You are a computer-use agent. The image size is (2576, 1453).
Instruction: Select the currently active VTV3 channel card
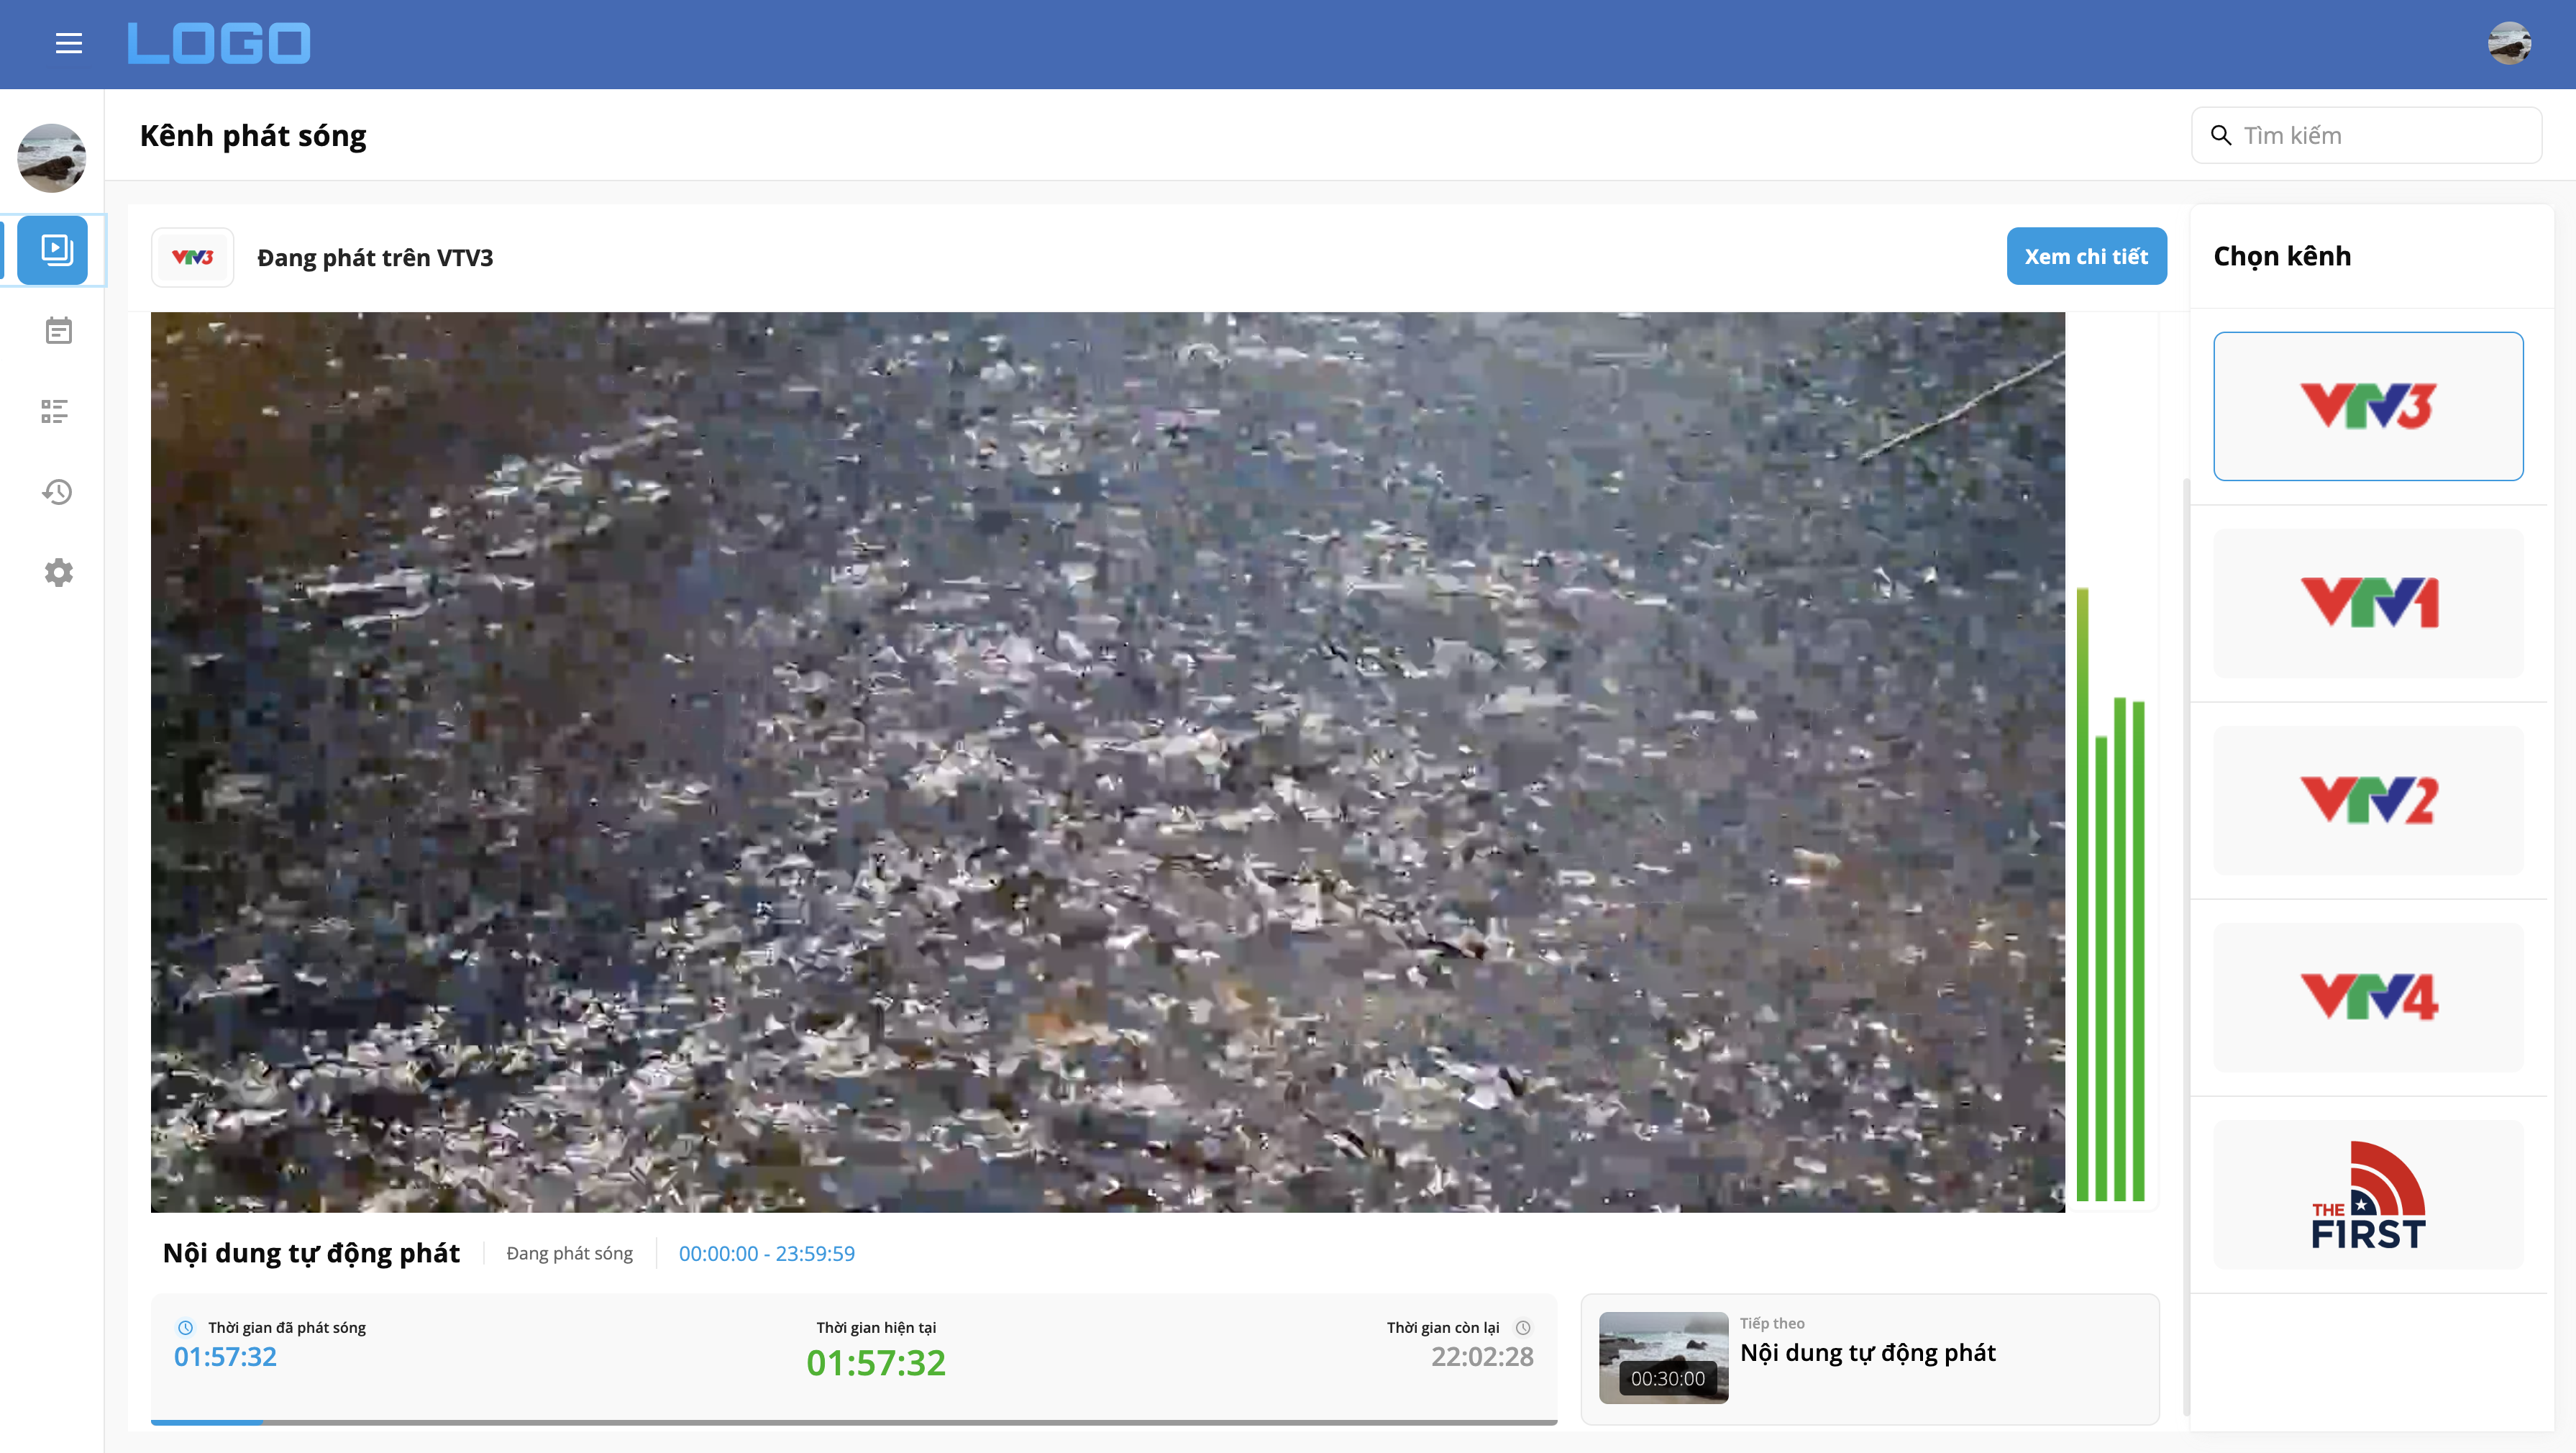click(x=2368, y=405)
